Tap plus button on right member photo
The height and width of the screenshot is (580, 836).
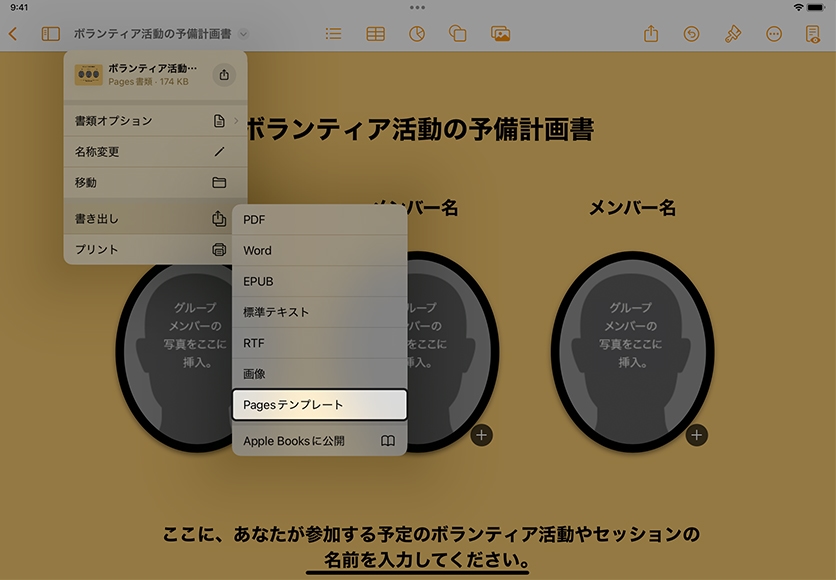coord(697,435)
